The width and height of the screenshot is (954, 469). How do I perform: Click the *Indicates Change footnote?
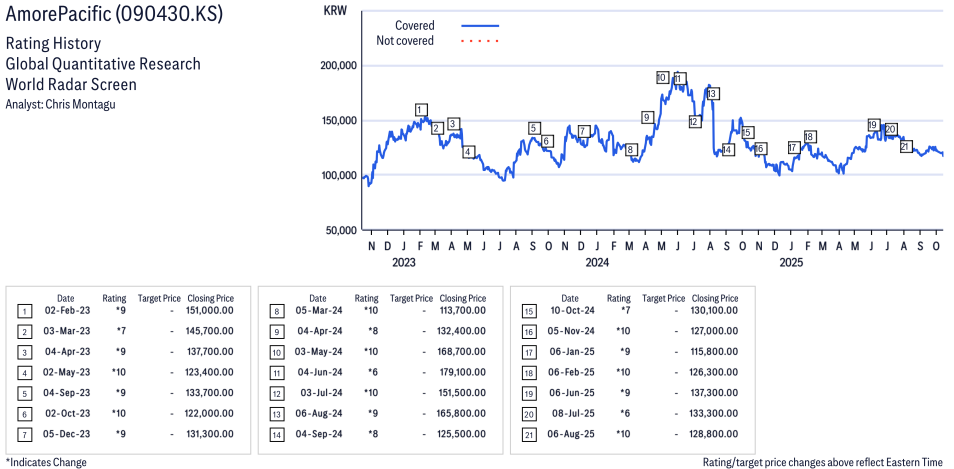(x=46, y=462)
